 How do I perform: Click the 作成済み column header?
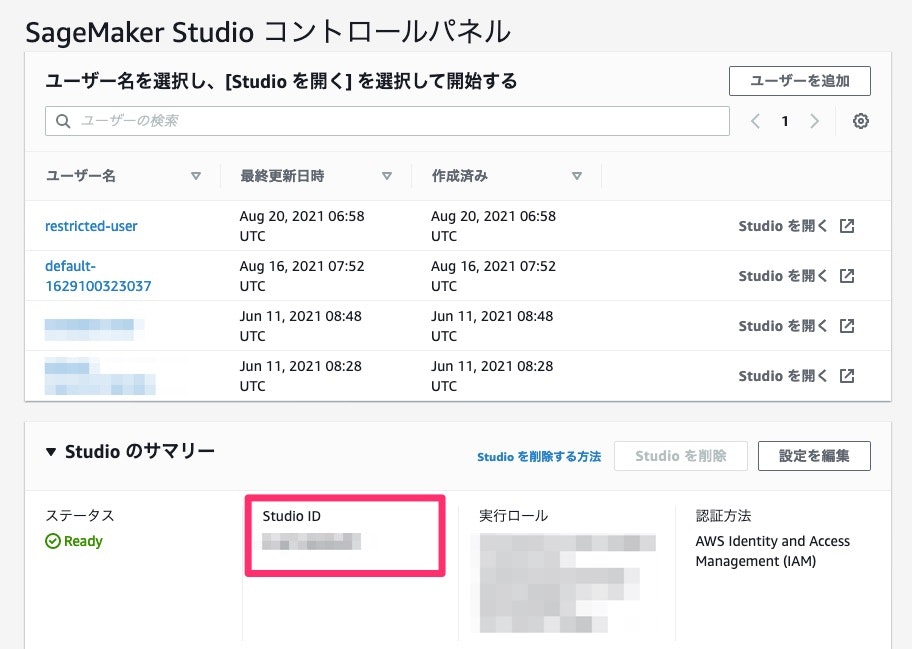point(459,176)
